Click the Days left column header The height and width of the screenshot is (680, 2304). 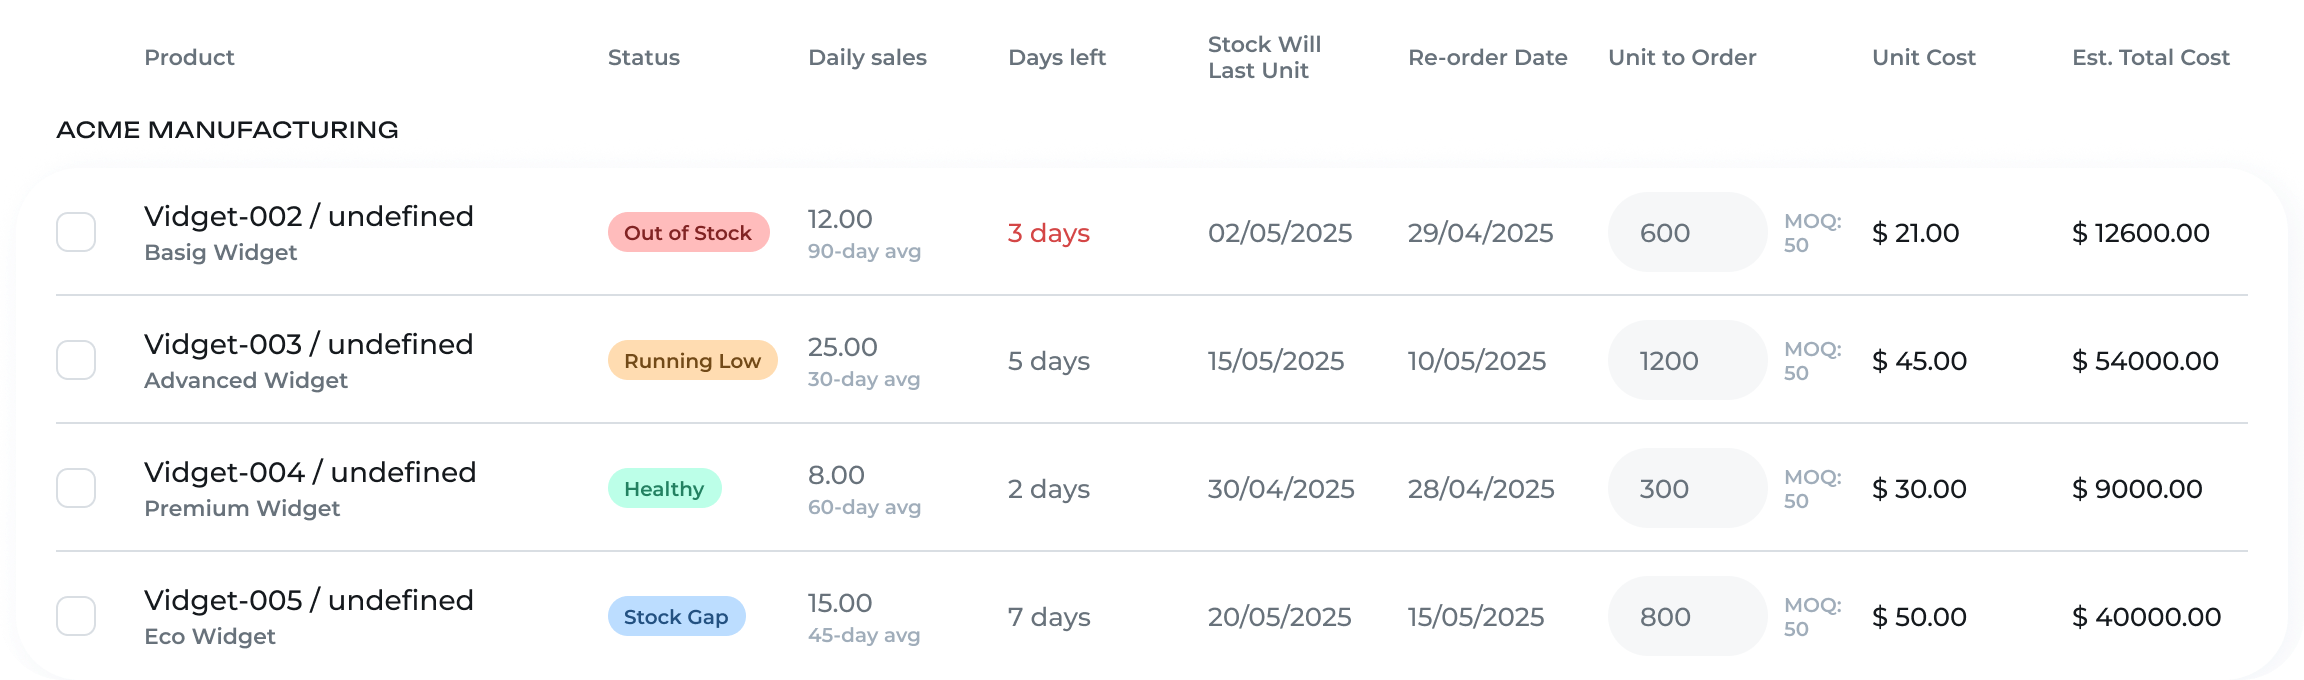[1057, 57]
